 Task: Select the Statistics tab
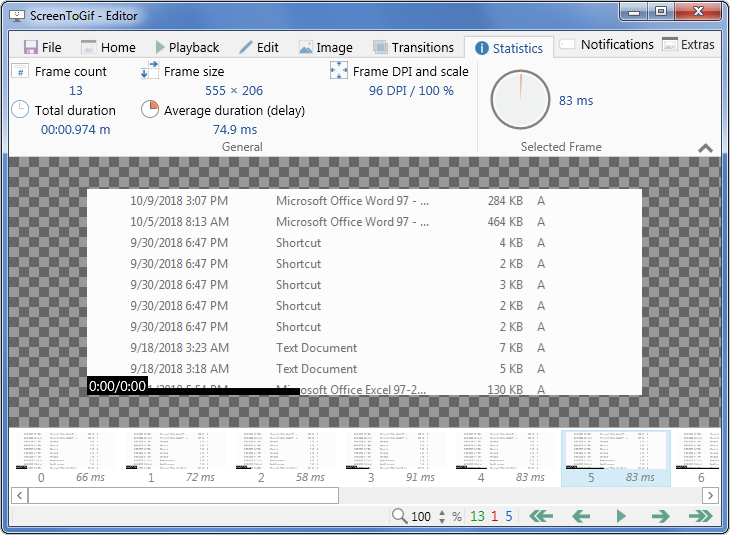pos(509,48)
